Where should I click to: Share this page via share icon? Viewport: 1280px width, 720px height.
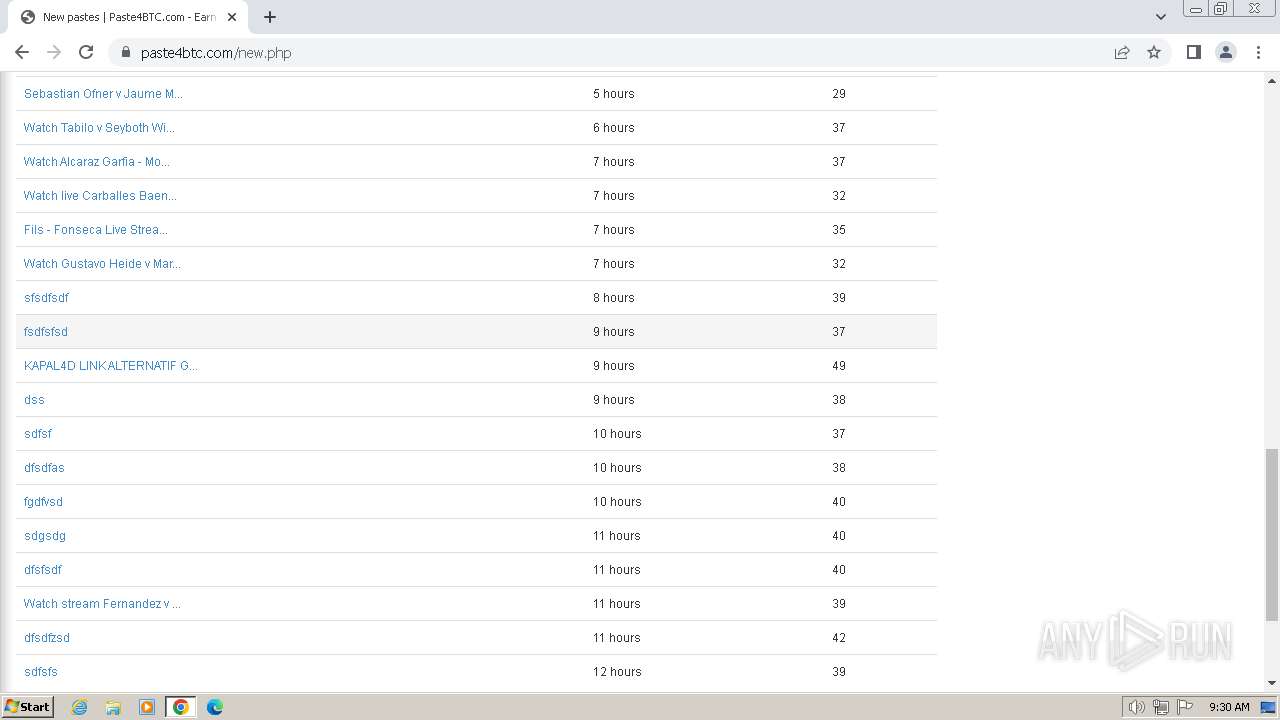click(x=1122, y=52)
